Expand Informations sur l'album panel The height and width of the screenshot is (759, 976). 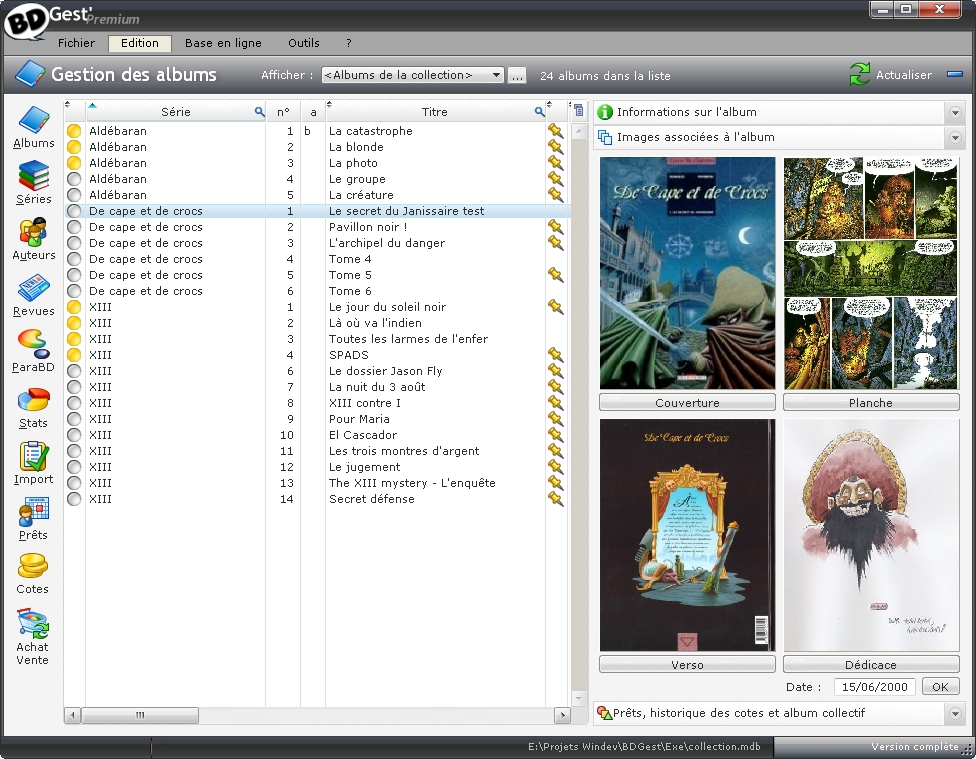pyautogui.click(x=955, y=113)
